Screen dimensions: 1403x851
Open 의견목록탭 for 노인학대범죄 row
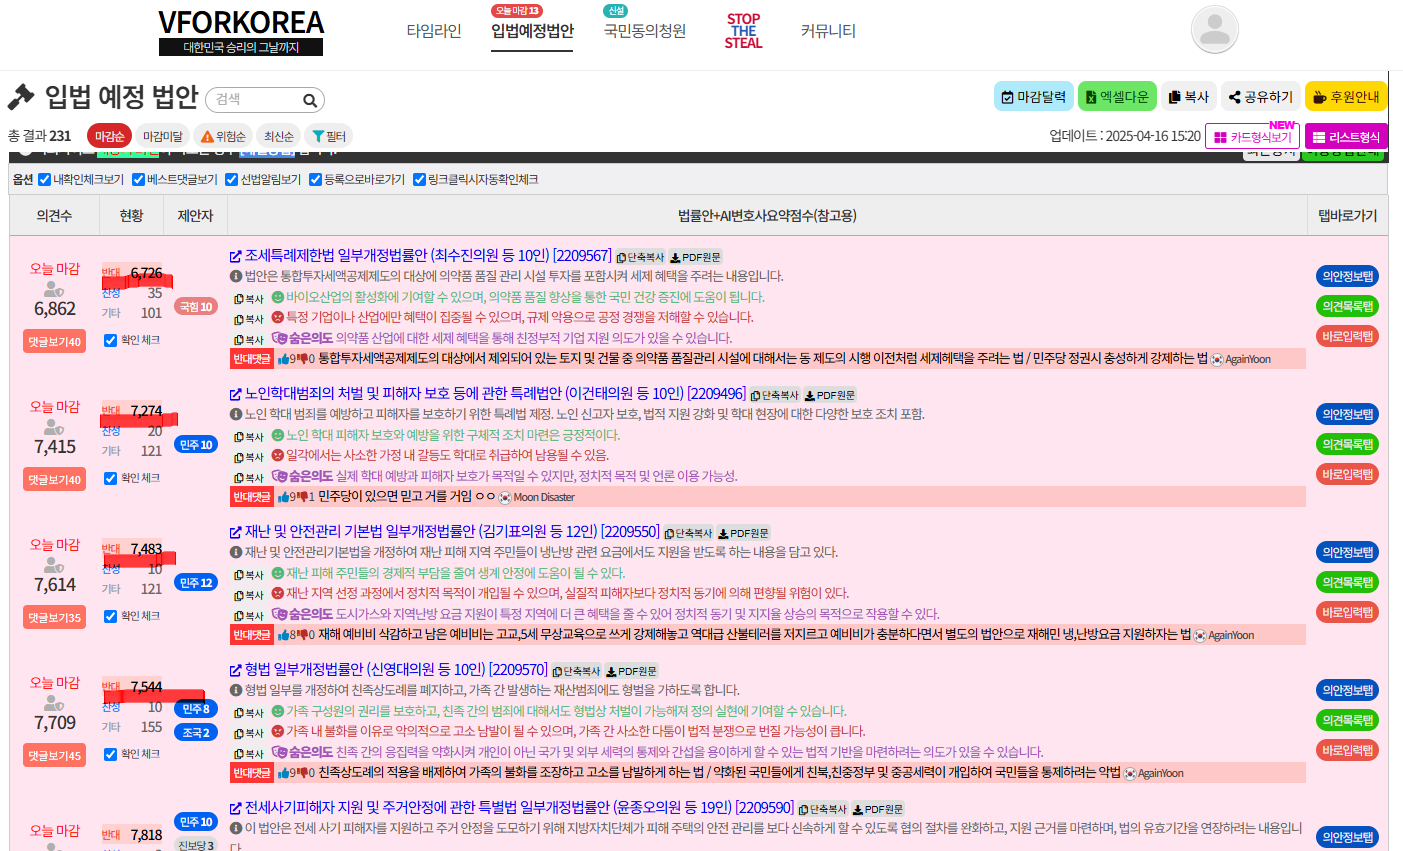[1347, 444]
